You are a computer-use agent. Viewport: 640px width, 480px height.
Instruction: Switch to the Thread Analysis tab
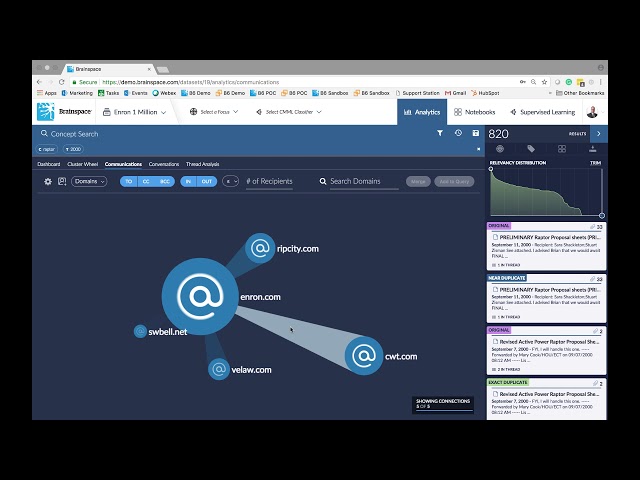coord(202,164)
